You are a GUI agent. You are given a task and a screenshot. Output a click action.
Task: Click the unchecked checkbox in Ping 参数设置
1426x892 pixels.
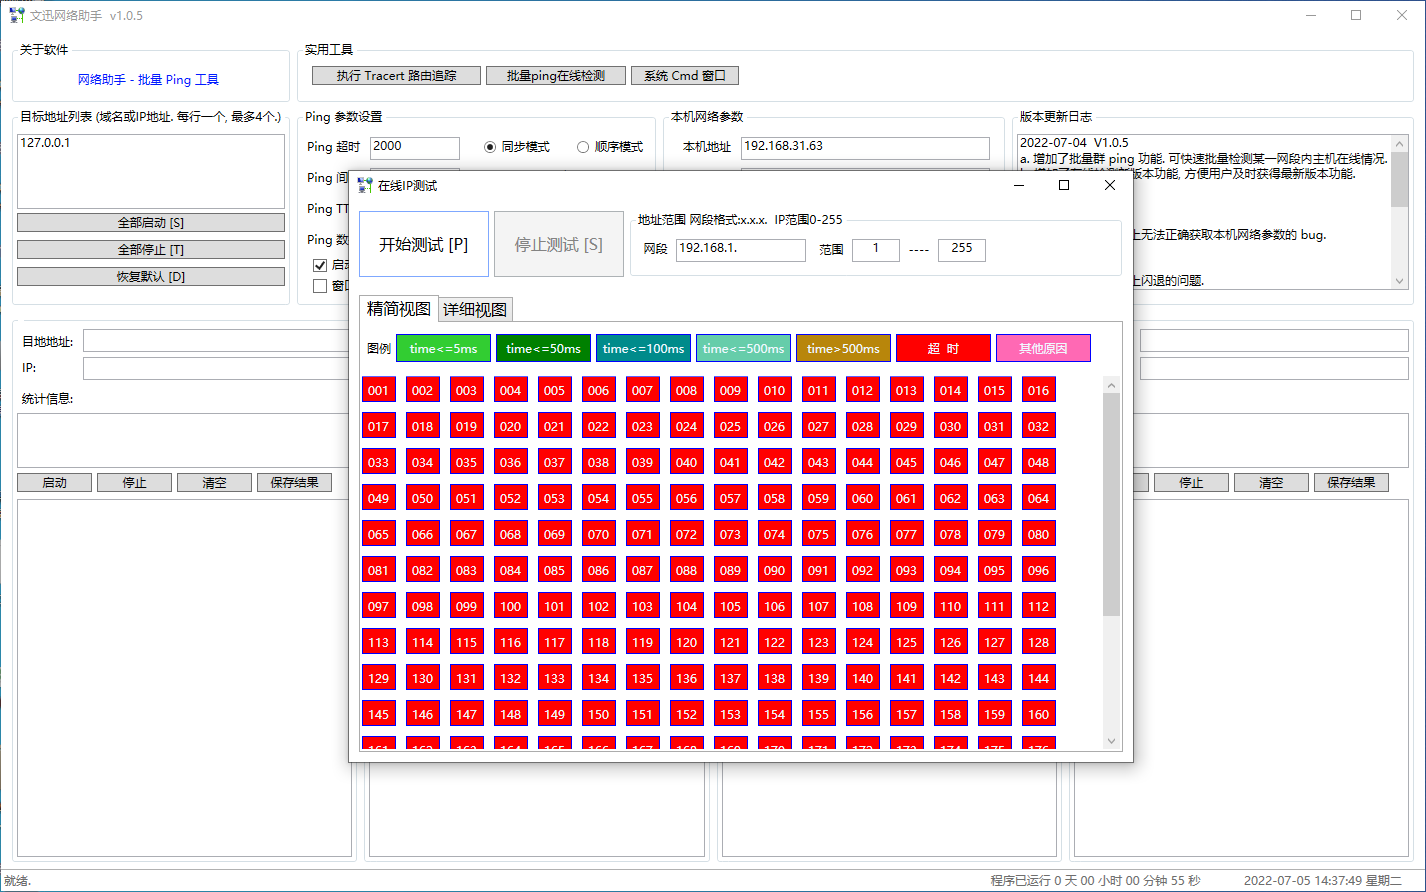click(320, 286)
